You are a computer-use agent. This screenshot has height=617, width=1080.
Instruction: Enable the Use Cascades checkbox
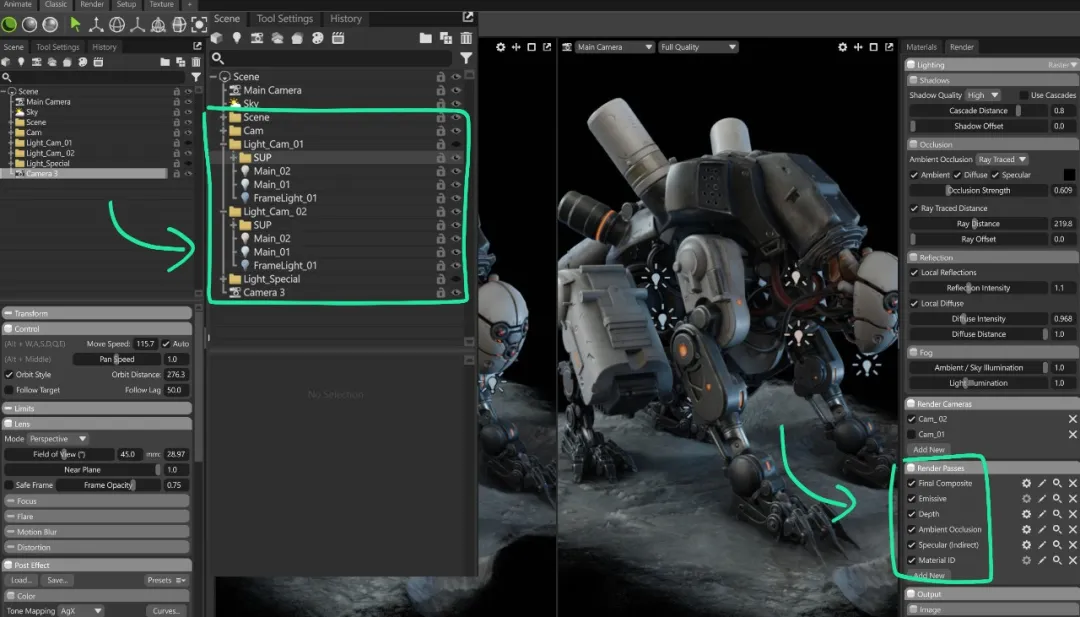[x=1023, y=95]
